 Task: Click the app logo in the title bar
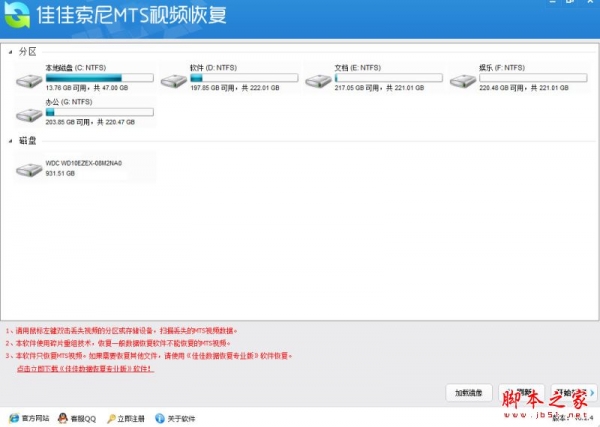click(17, 15)
